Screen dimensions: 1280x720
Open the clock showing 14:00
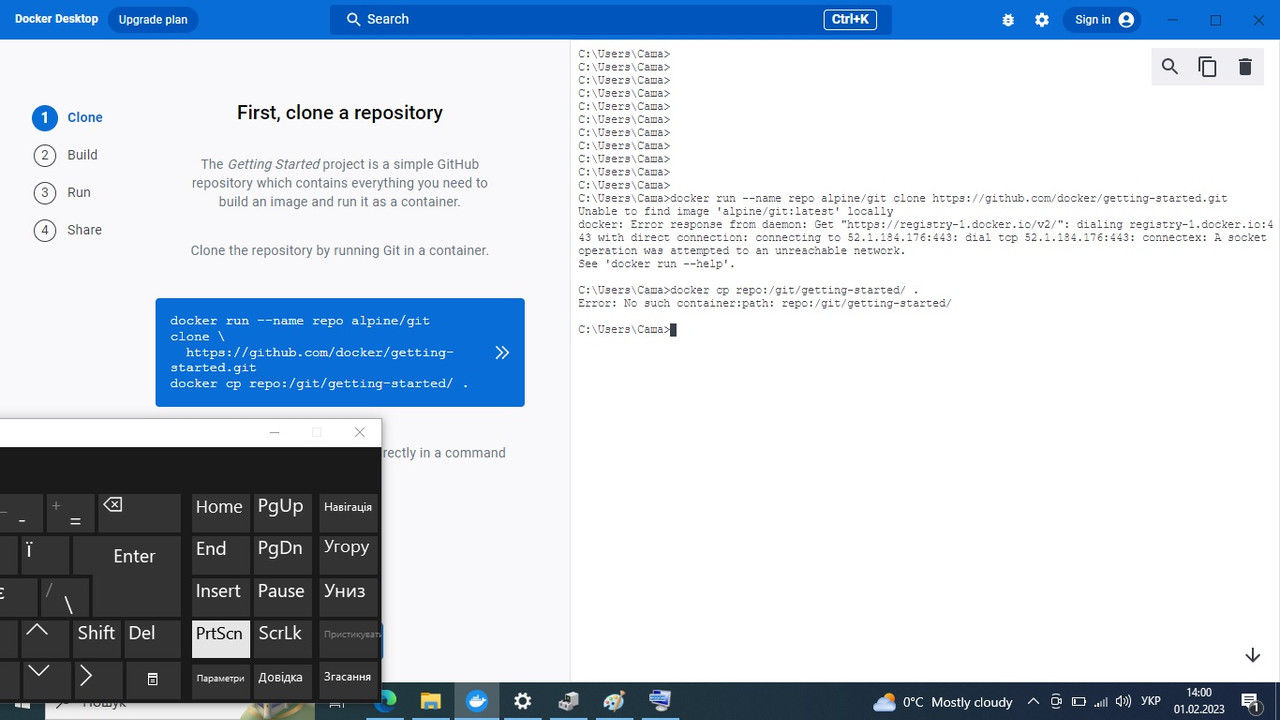coord(1198,701)
